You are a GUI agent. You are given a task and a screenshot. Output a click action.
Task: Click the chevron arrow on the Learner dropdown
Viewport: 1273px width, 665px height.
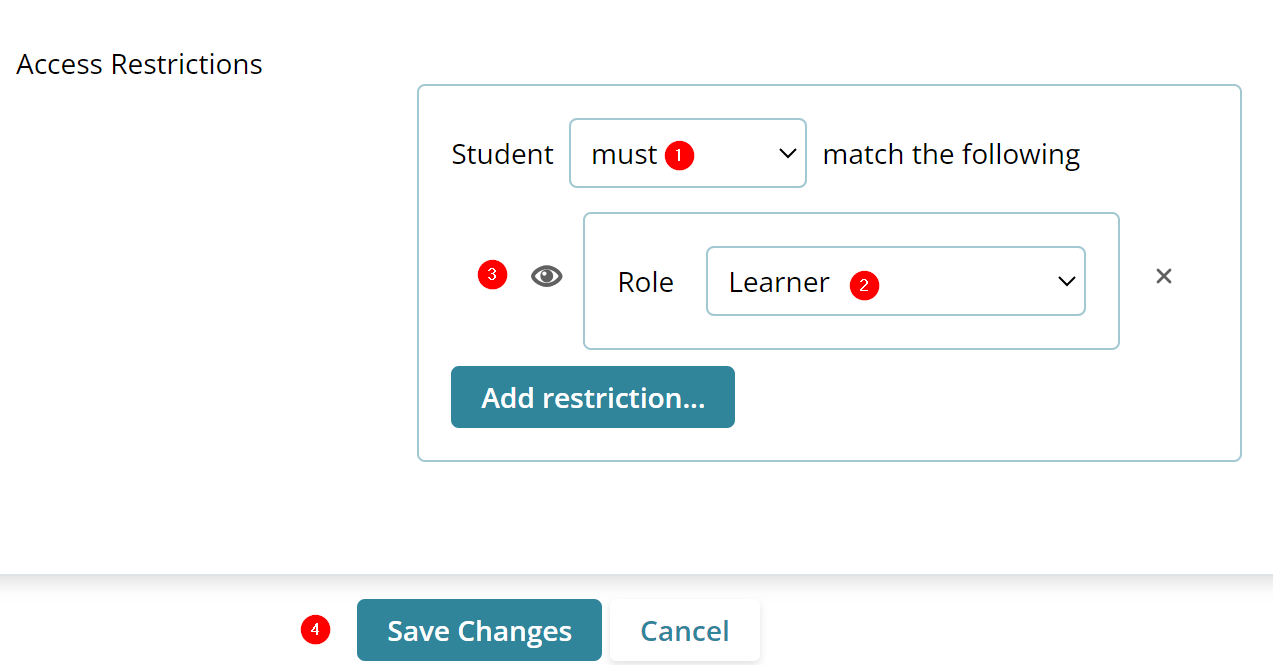(x=1066, y=282)
